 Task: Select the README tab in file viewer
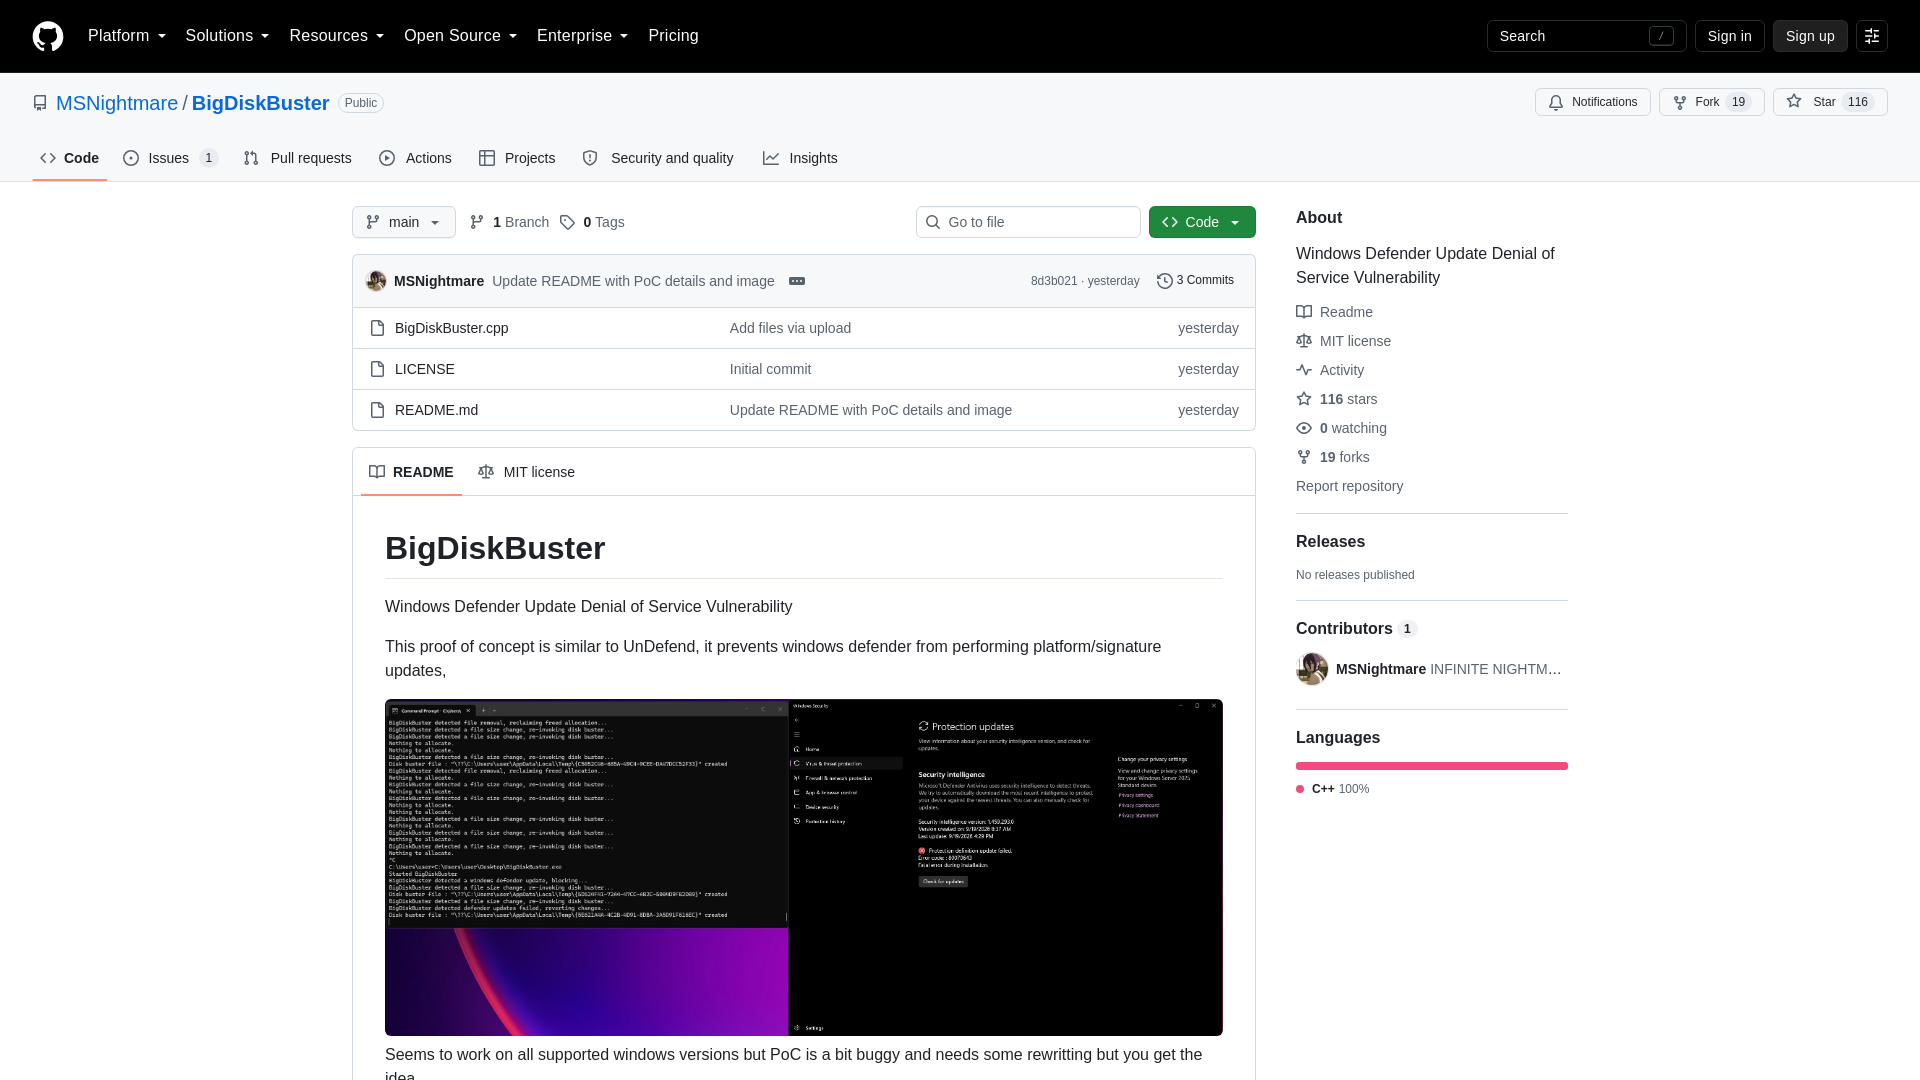[x=411, y=472]
